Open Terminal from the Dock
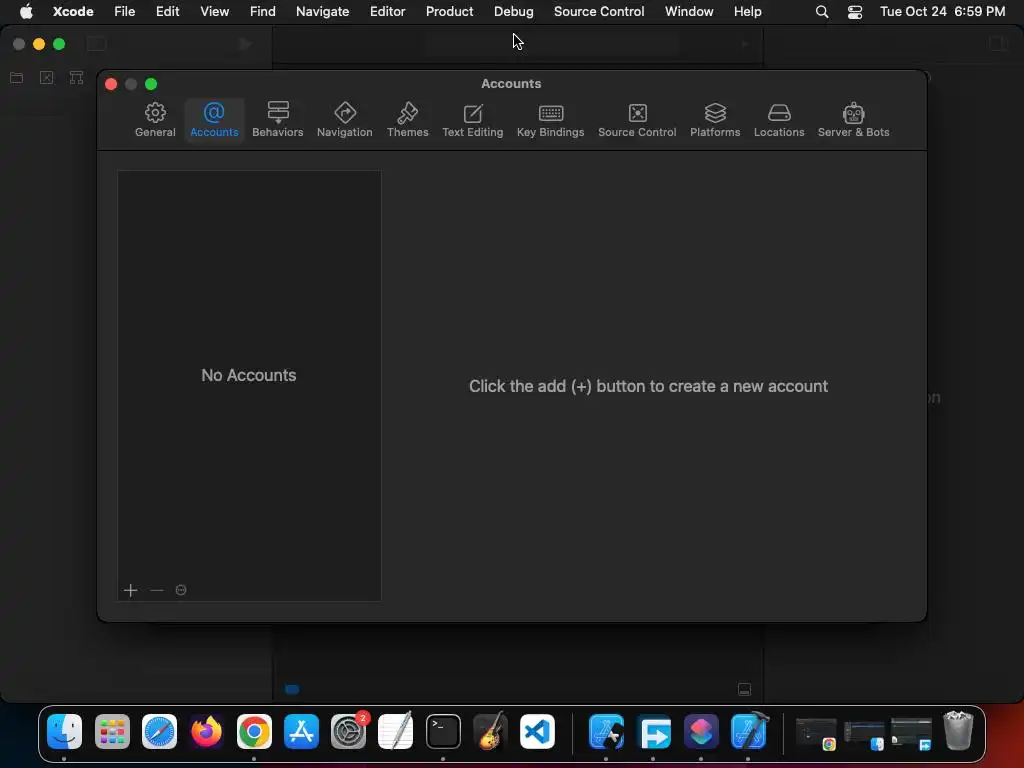This screenshot has height=768, width=1024. (443, 731)
